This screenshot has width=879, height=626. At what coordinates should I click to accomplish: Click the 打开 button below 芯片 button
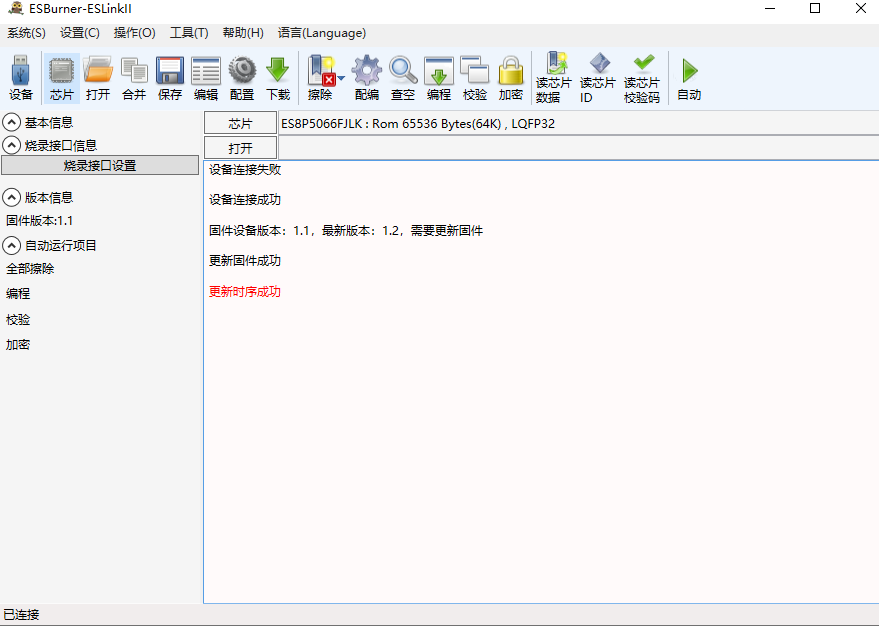[240, 148]
